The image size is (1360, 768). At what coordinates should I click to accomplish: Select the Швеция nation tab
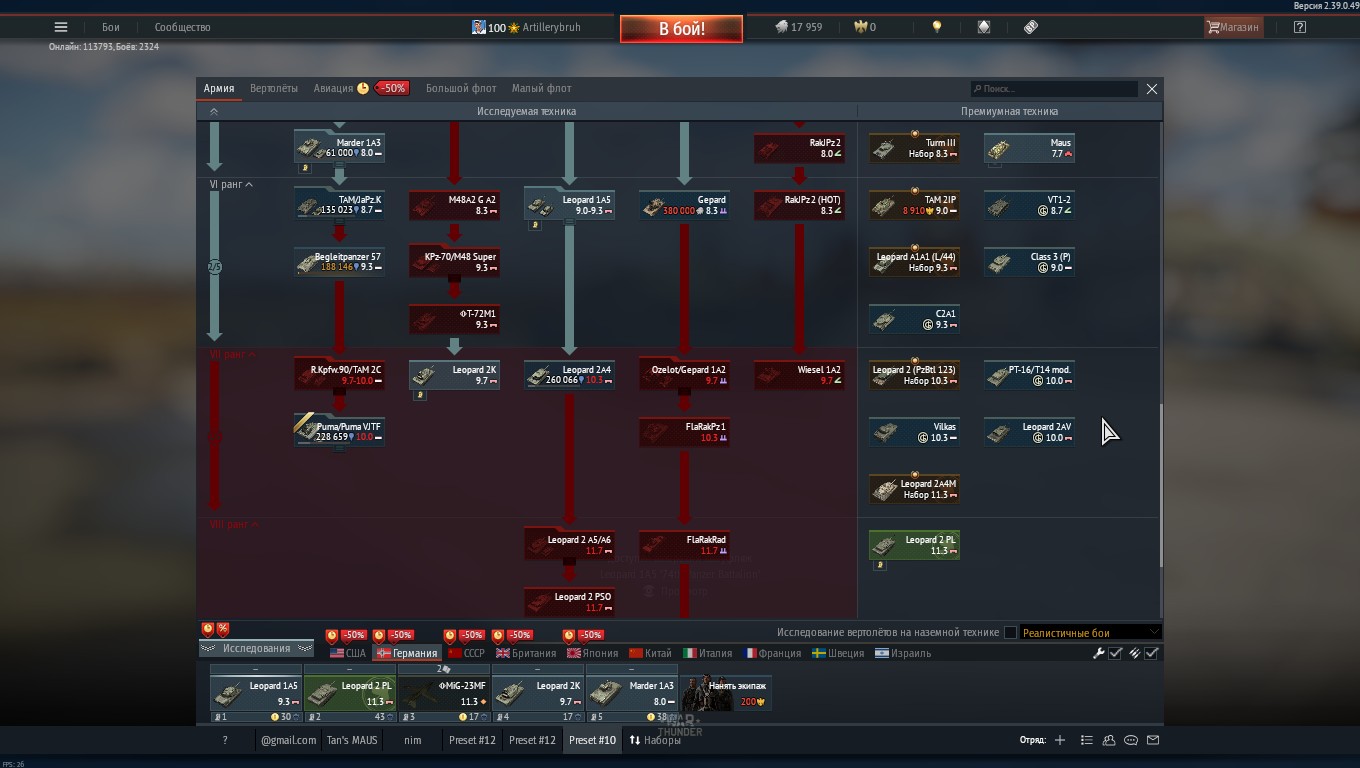(x=838, y=653)
